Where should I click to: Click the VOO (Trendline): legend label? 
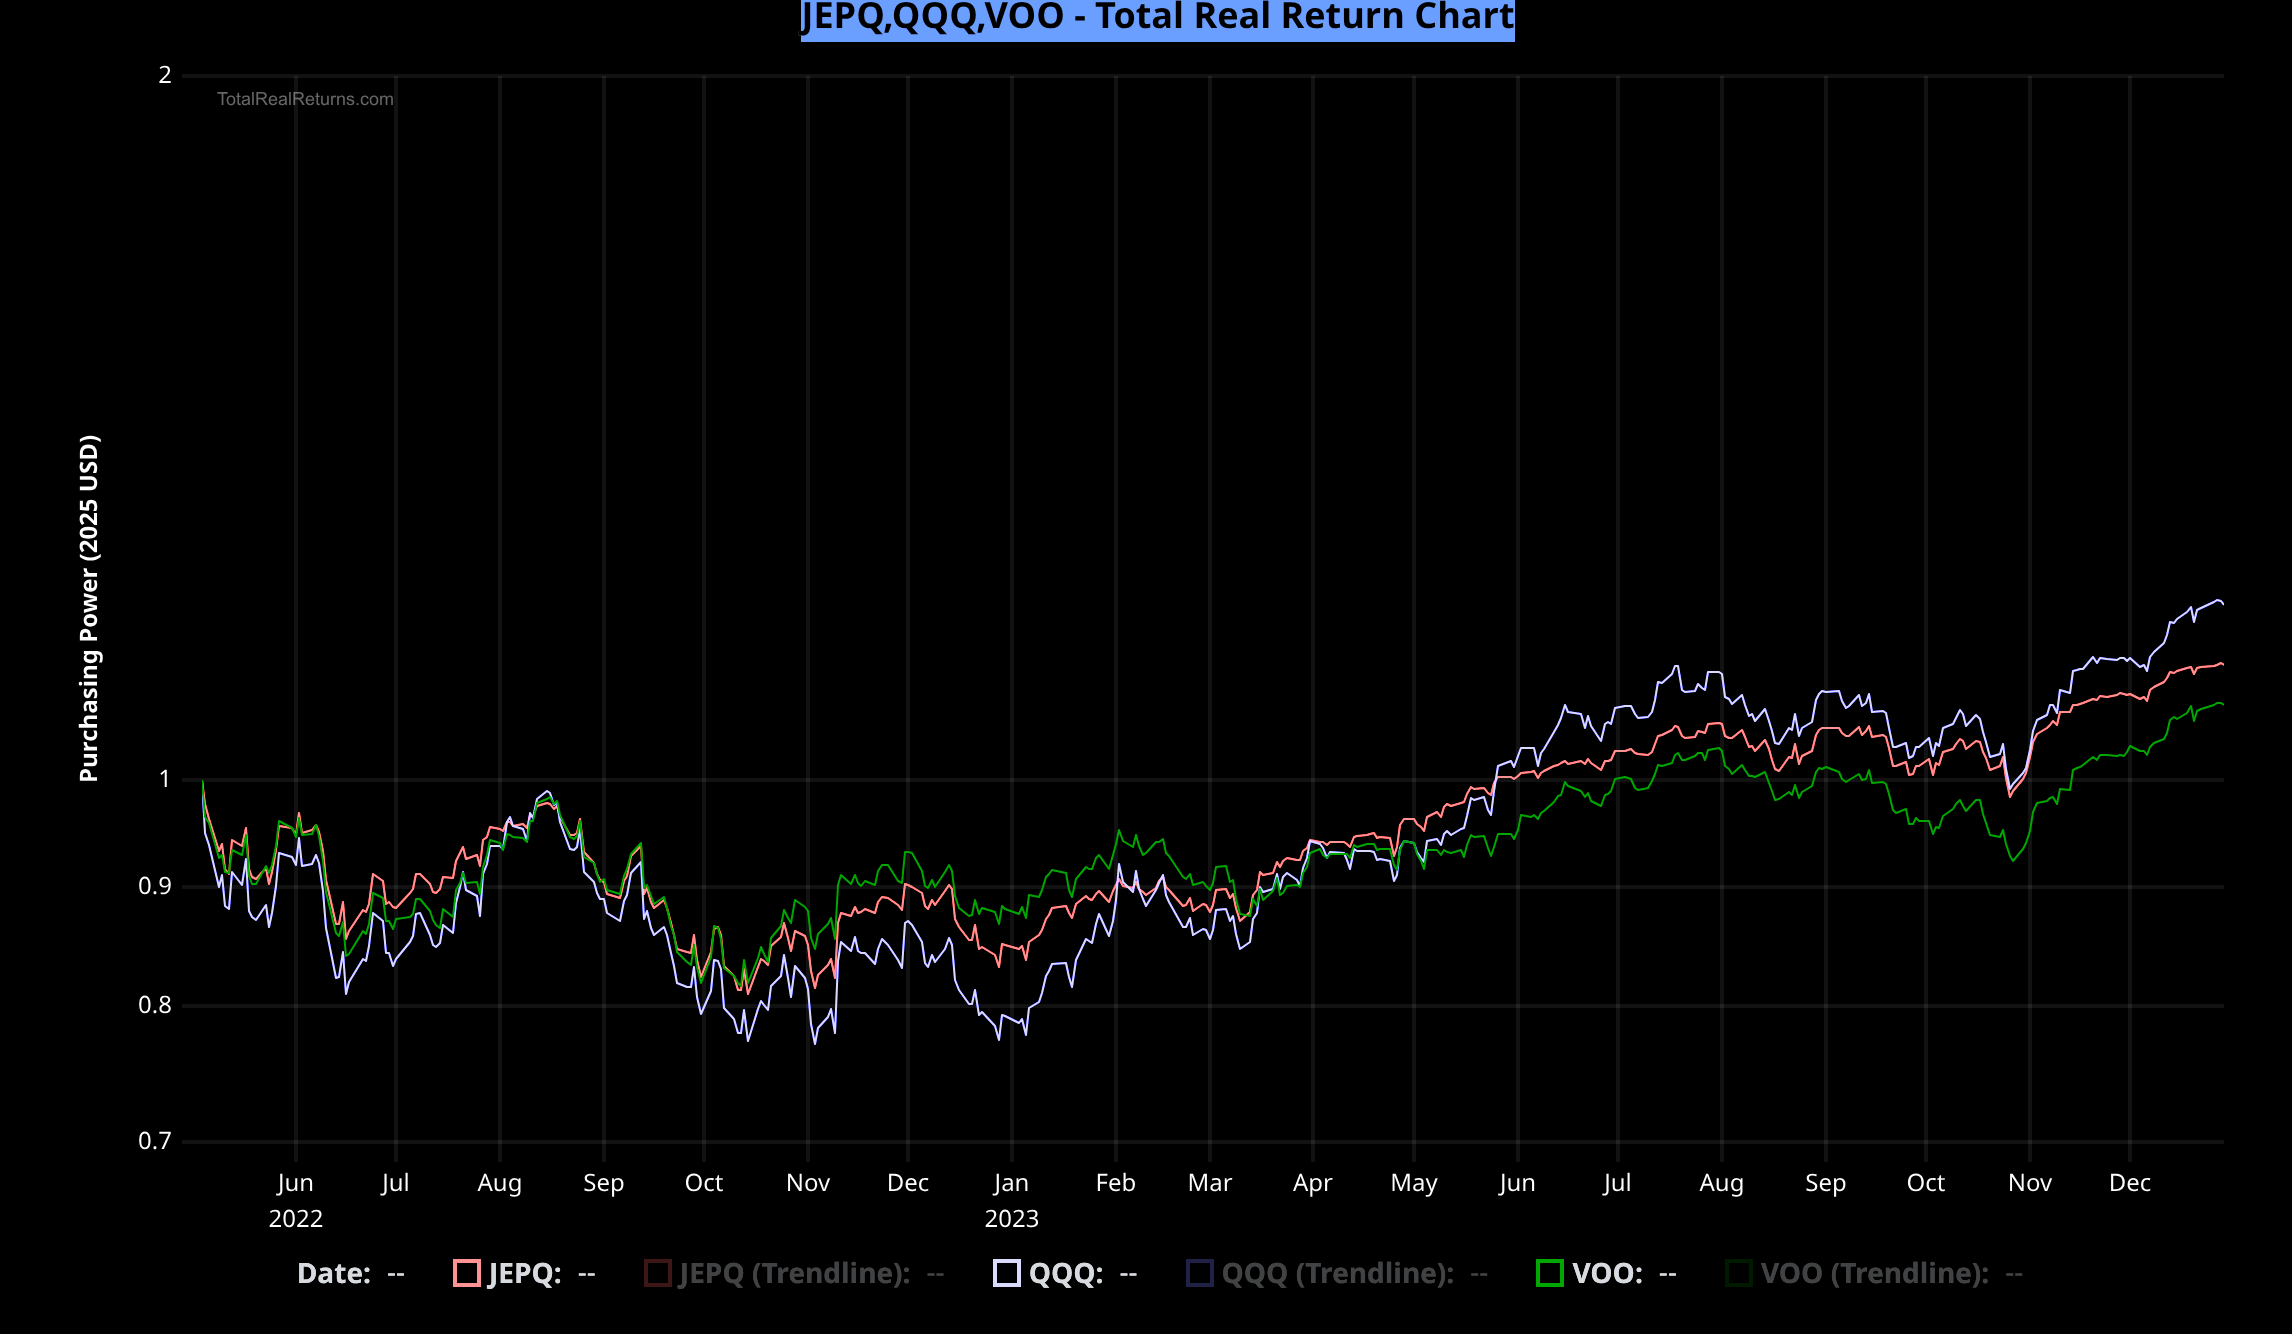1875,1274
